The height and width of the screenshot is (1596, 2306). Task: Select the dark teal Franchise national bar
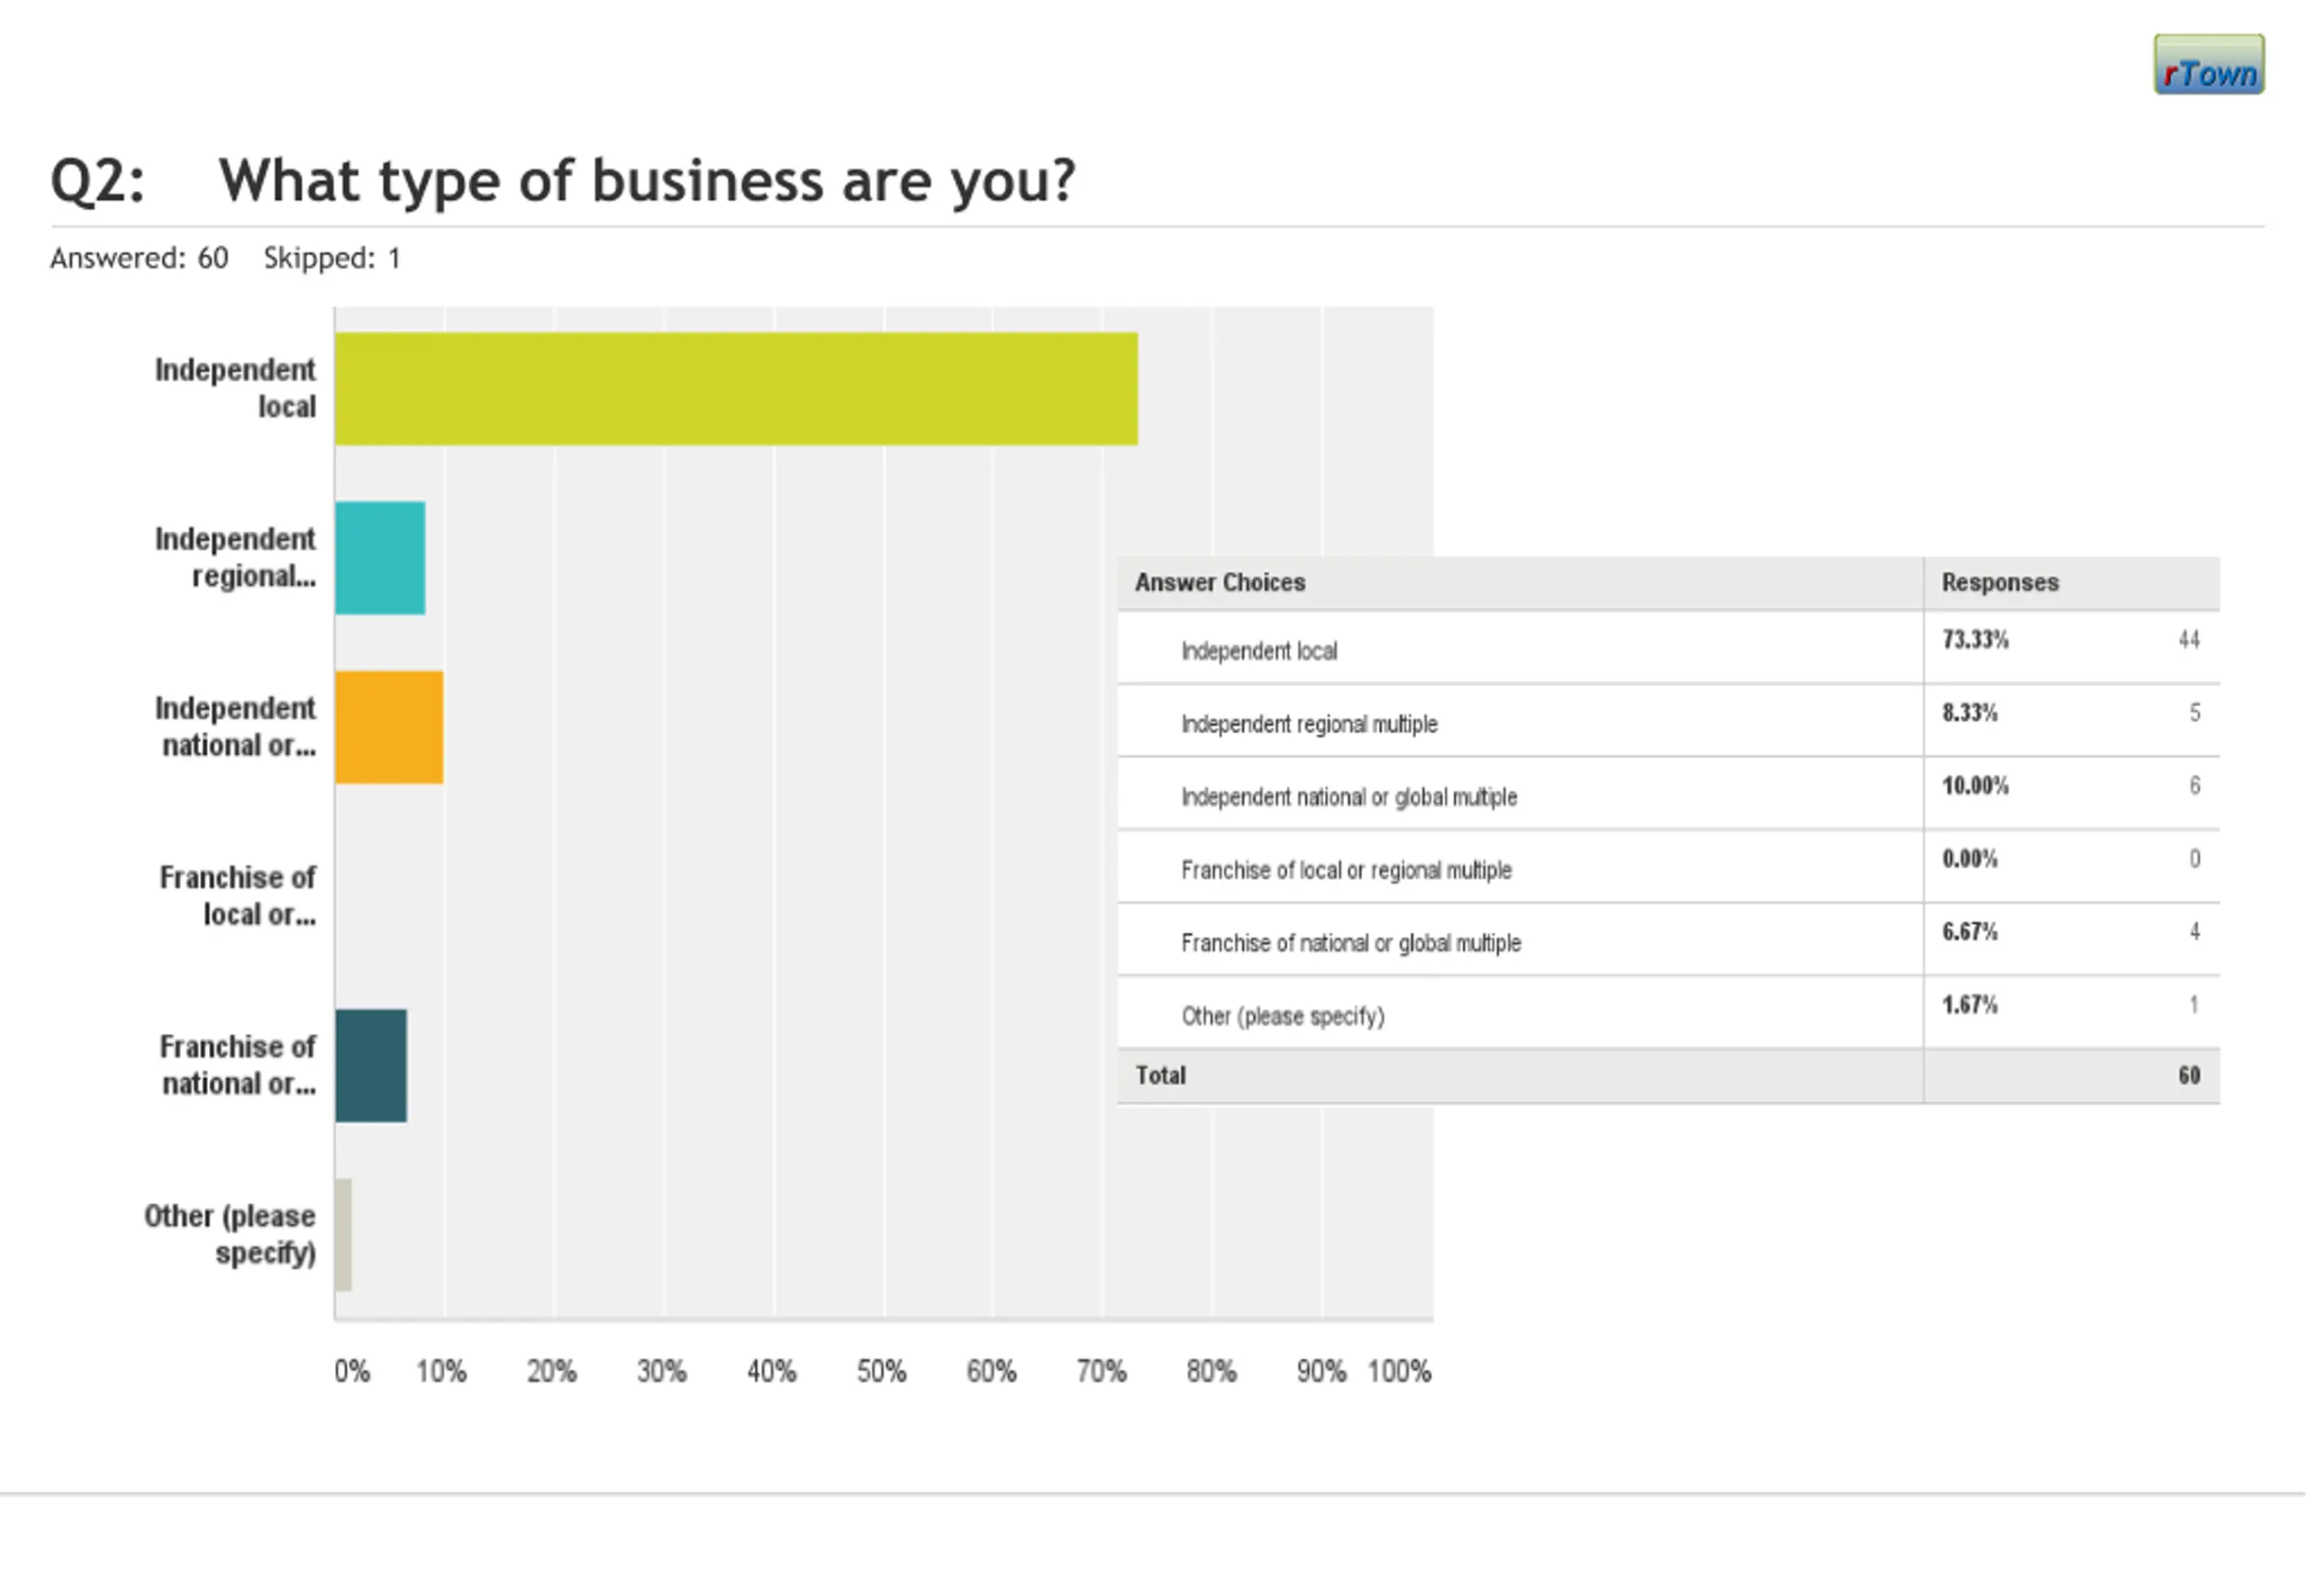(371, 1066)
